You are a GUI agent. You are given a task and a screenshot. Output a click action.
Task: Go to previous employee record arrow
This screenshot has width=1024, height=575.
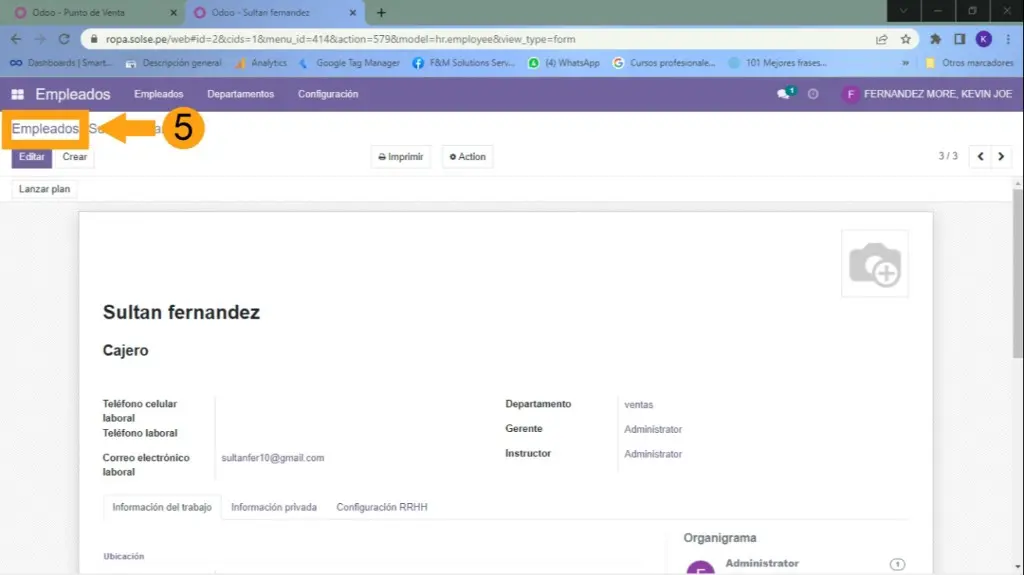tap(980, 157)
